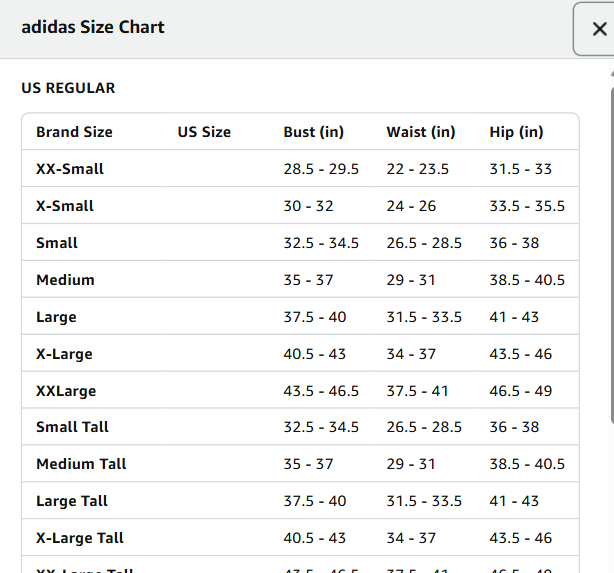The height and width of the screenshot is (573, 614).
Task: Click waist value '22 - 23.5'
Action: (417, 169)
